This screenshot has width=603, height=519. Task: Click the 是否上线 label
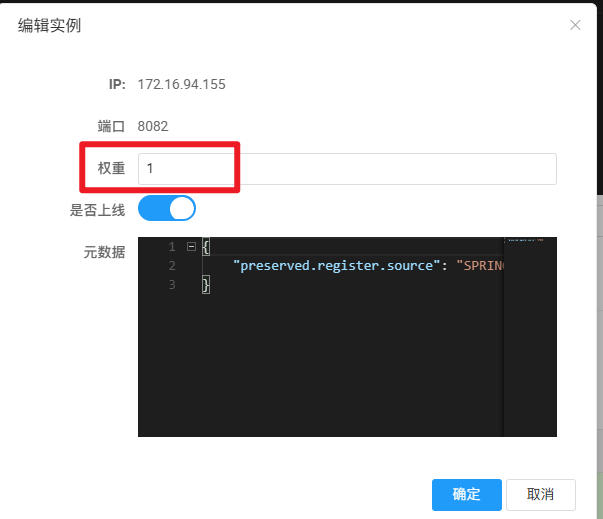[x=97, y=210]
